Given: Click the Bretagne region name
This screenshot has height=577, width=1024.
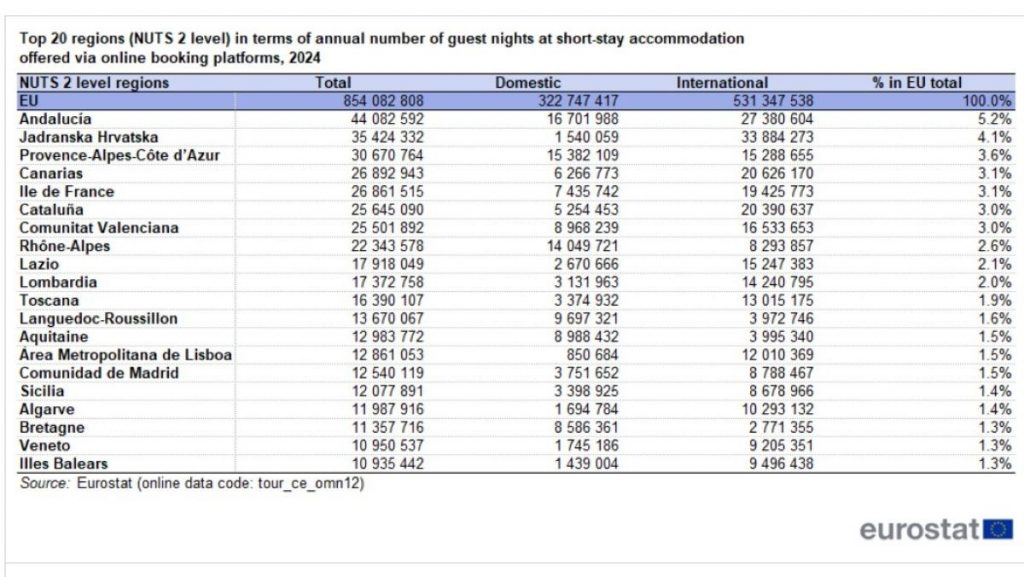Looking at the screenshot, I should (x=52, y=428).
